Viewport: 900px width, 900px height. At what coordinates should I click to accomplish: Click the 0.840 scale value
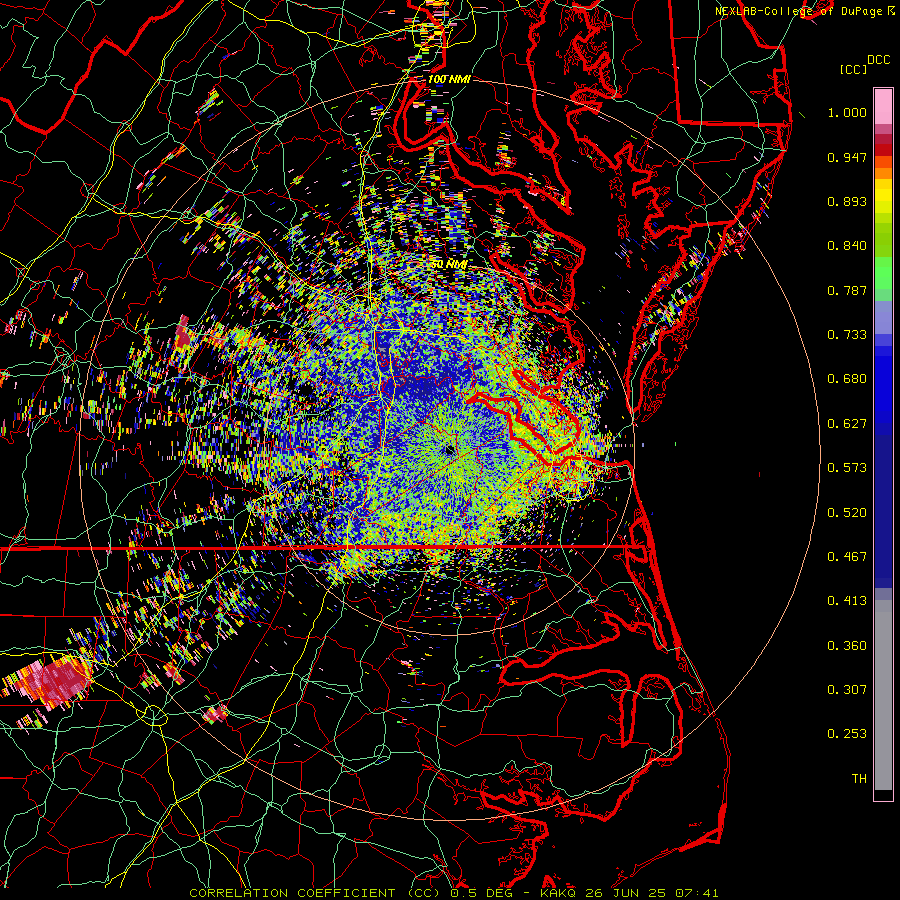click(847, 246)
